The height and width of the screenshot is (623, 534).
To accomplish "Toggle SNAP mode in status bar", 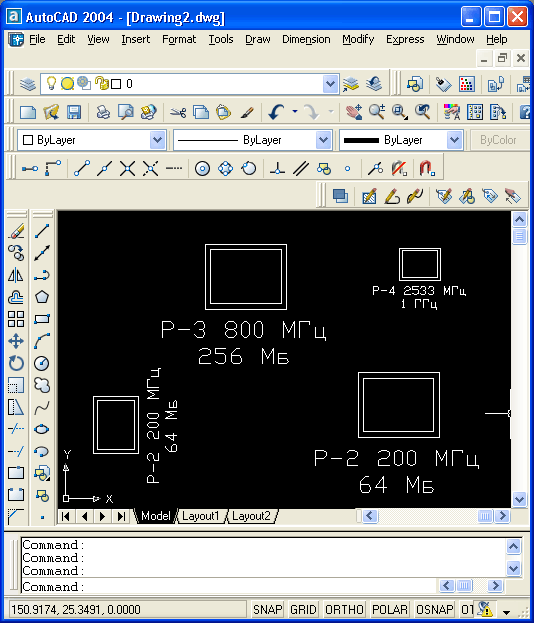I will pyautogui.click(x=267, y=609).
